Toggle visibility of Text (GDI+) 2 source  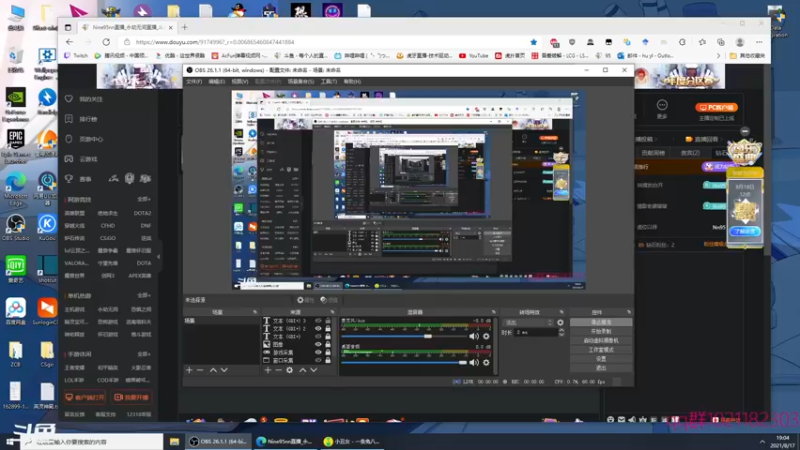[318, 329]
